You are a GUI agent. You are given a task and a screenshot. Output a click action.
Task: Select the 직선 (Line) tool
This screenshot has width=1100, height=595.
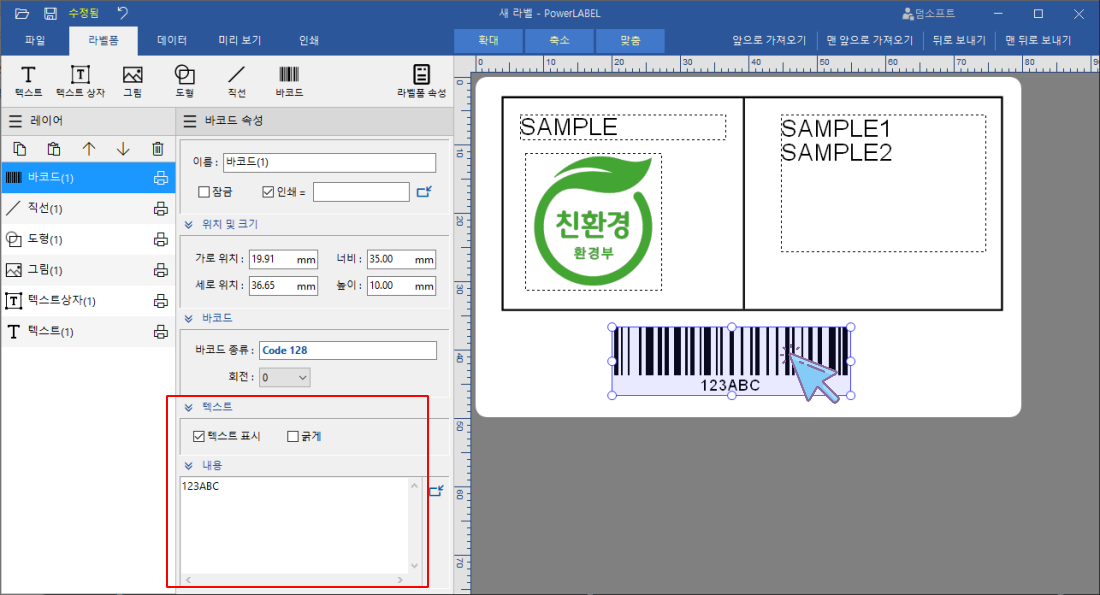click(237, 80)
